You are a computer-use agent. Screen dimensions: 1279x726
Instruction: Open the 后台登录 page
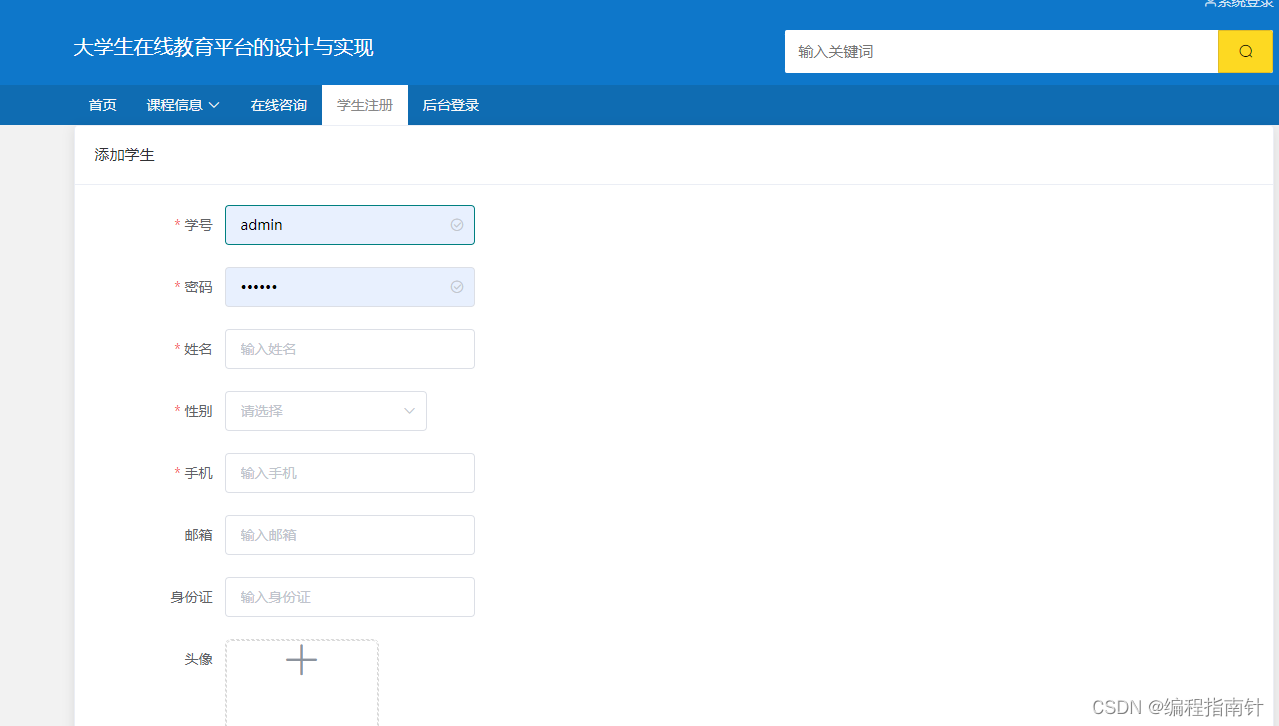pos(450,104)
